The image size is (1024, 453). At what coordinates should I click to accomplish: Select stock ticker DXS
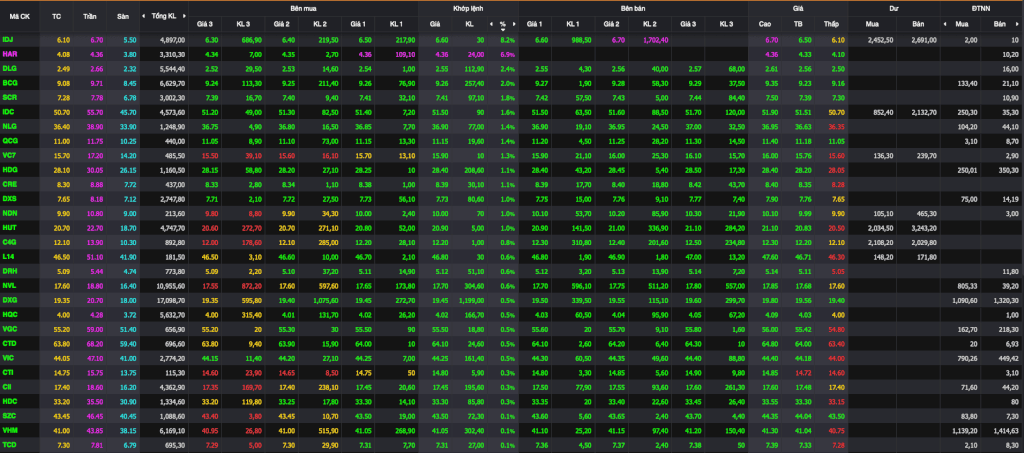(x=10, y=198)
